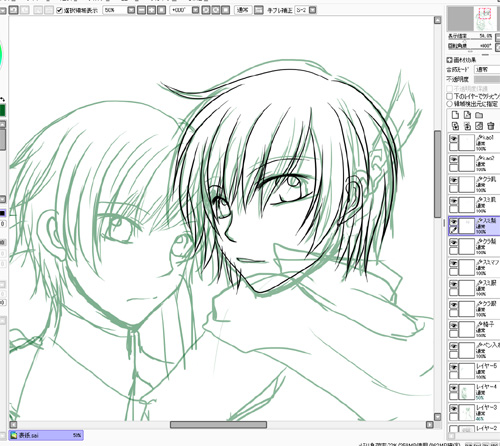This screenshot has height=446, width=500.
Task: Open the 合成モード blend mode combo box
Action: click(487, 69)
